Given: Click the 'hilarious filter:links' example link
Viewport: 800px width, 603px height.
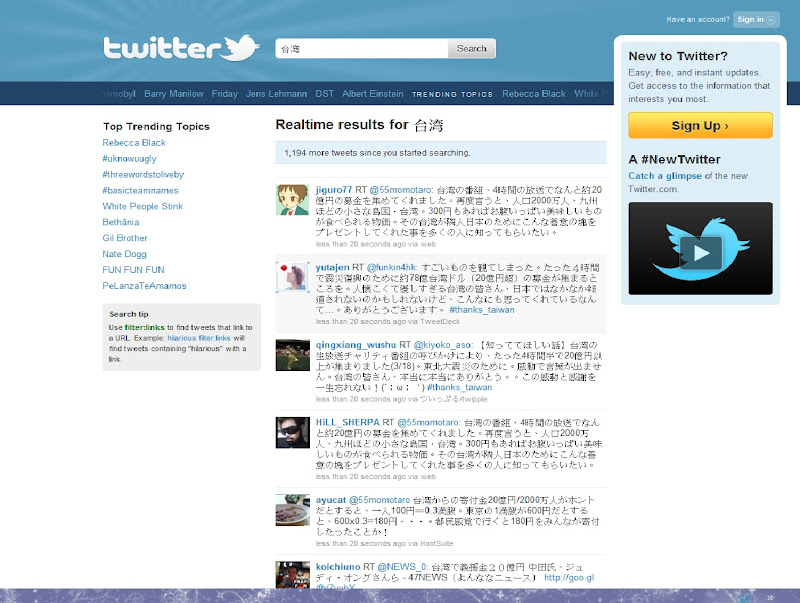Looking at the screenshot, I should [199, 338].
